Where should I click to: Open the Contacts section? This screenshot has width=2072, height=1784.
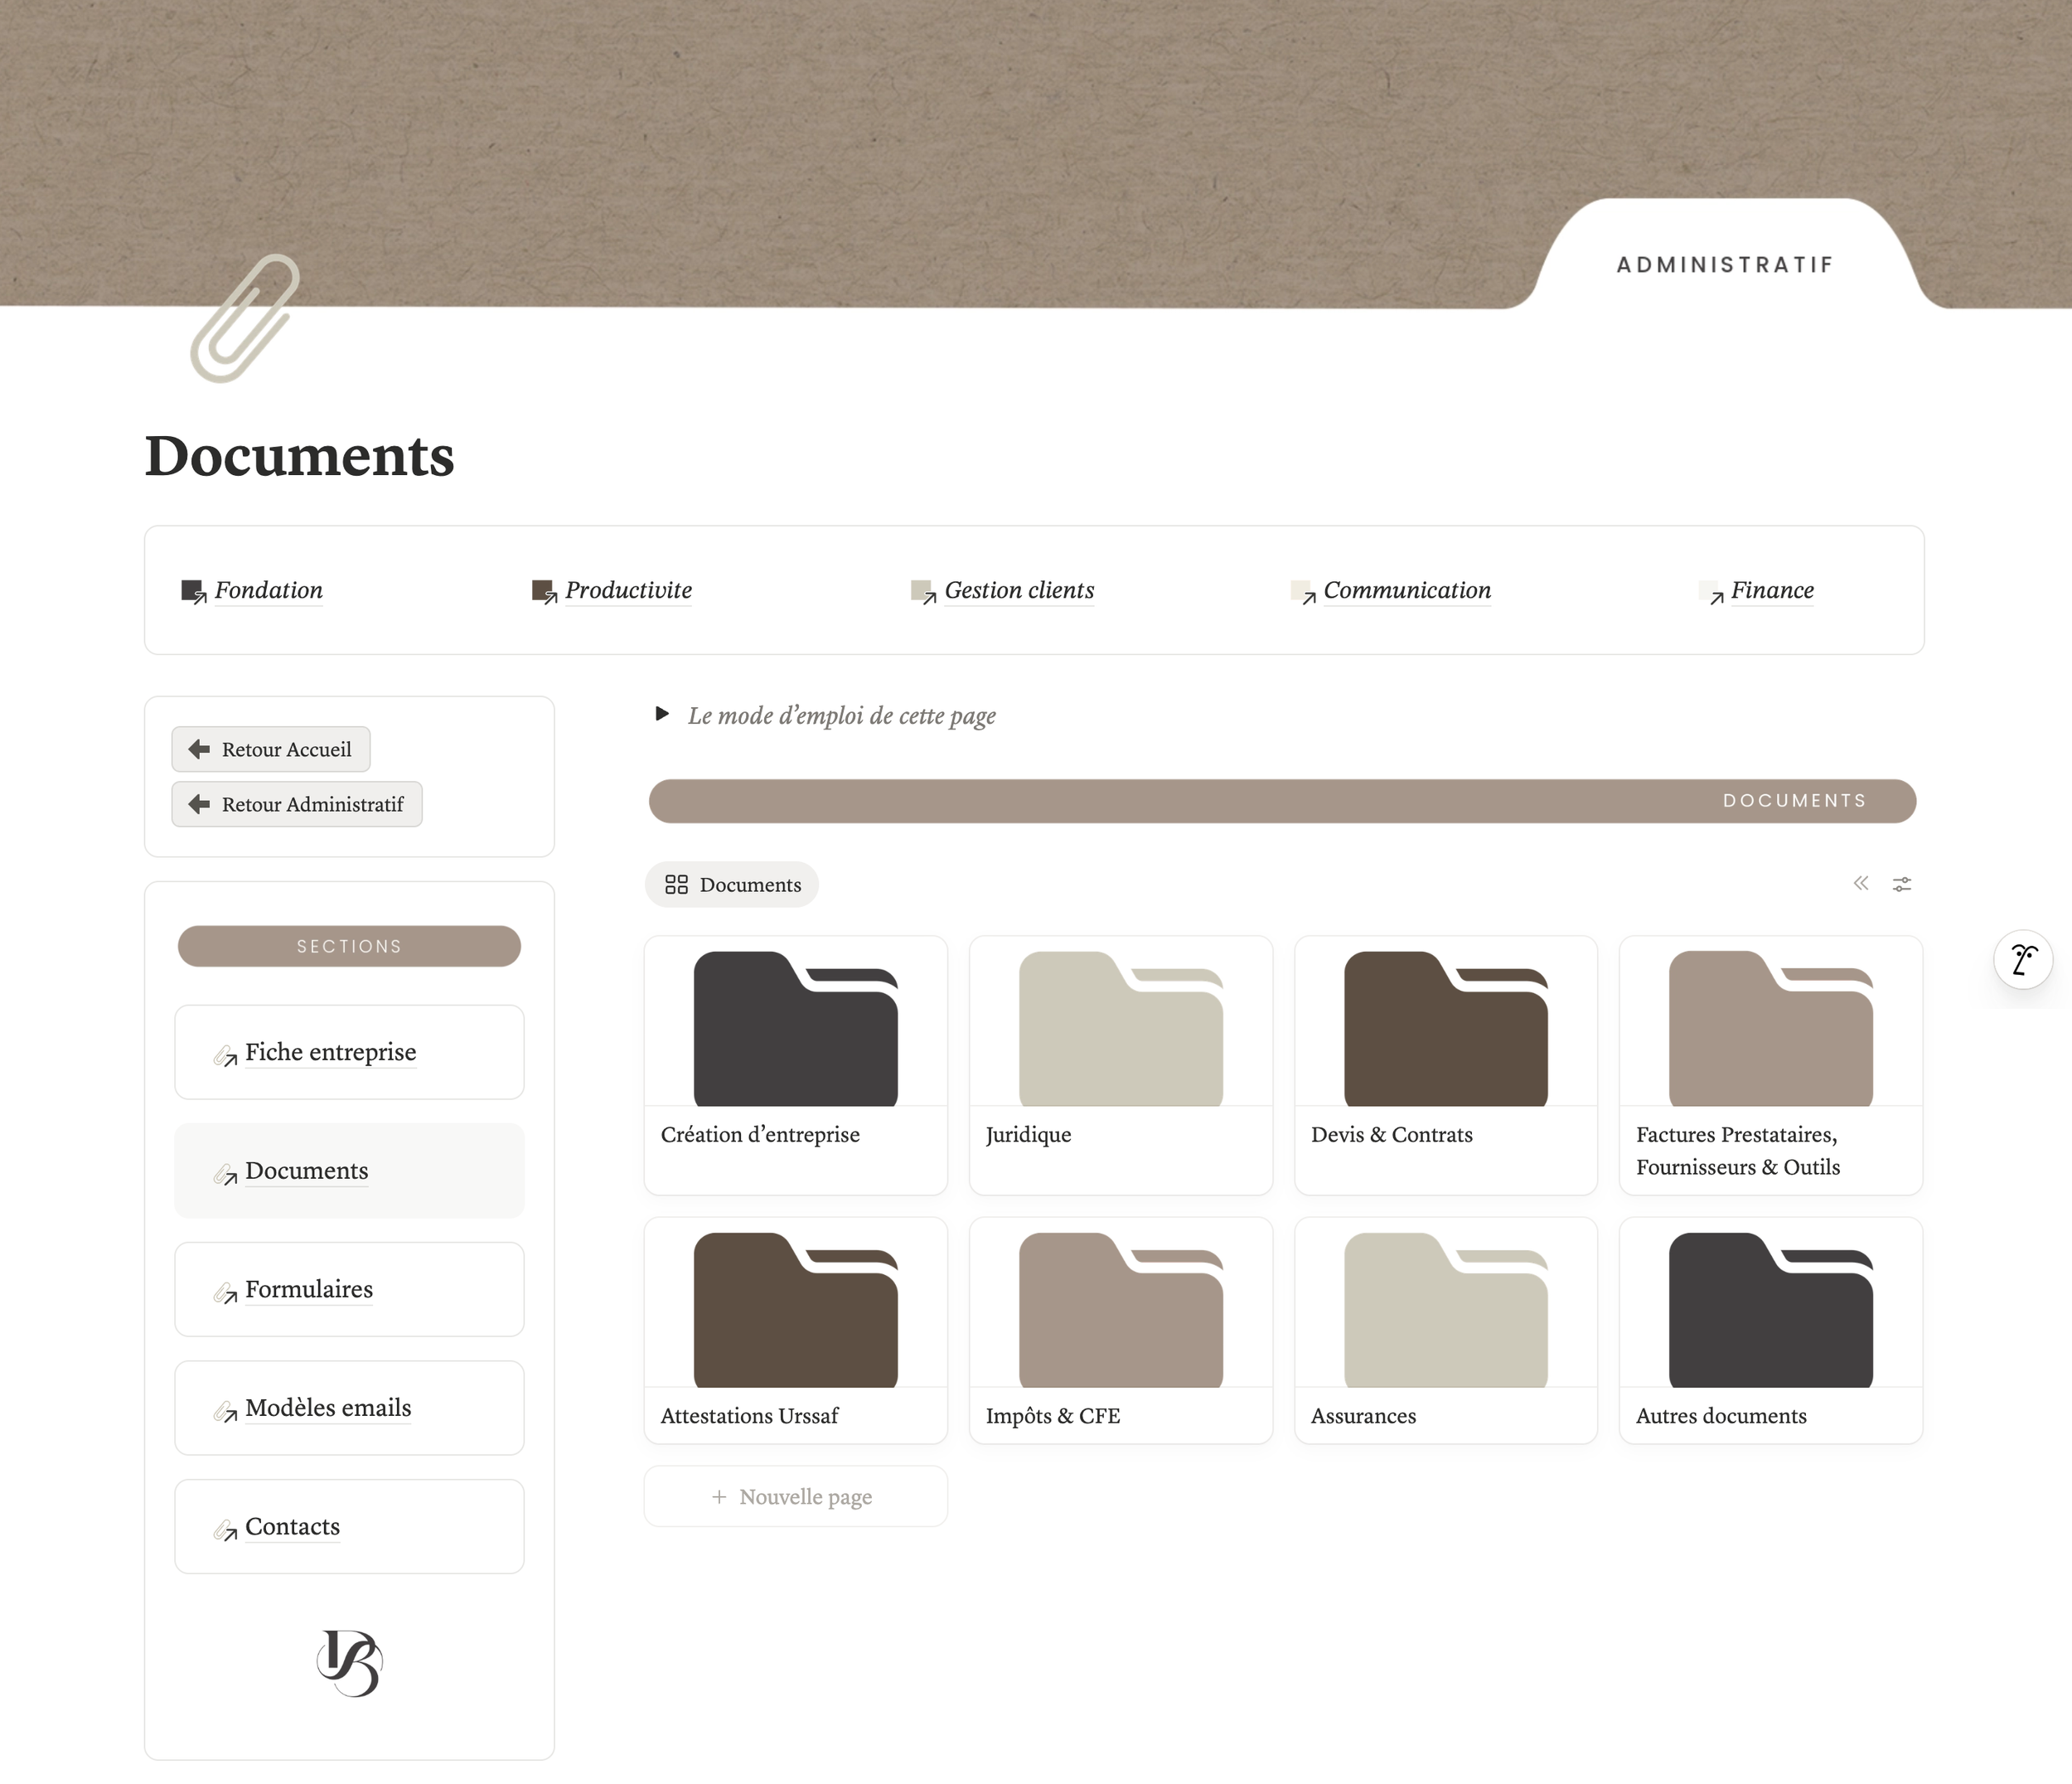point(349,1527)
